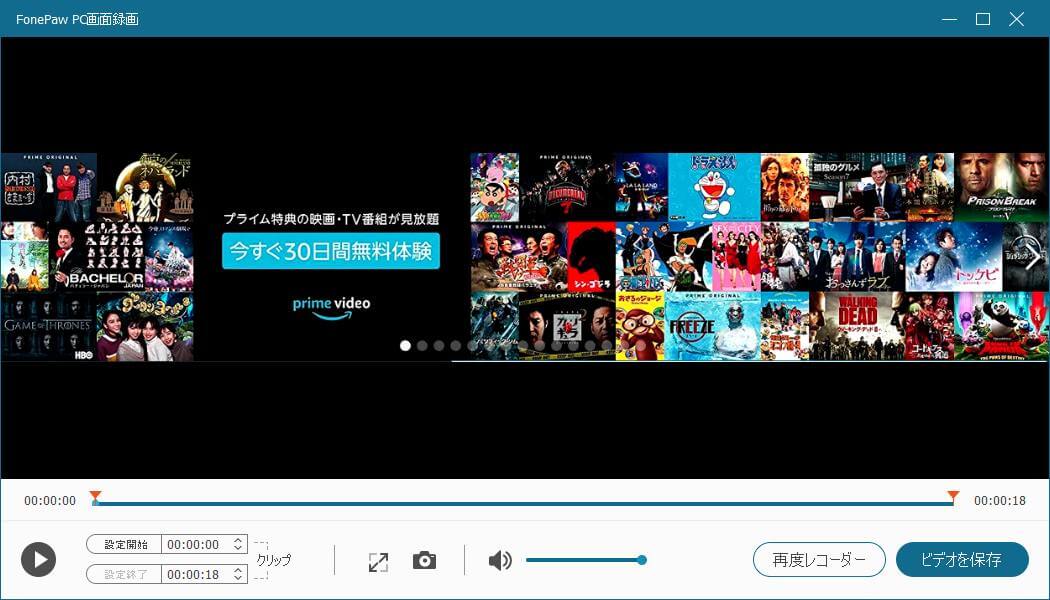Click the prime video logo
Viewport: 1050px width, 600px height.
click(x=331, y=308)
